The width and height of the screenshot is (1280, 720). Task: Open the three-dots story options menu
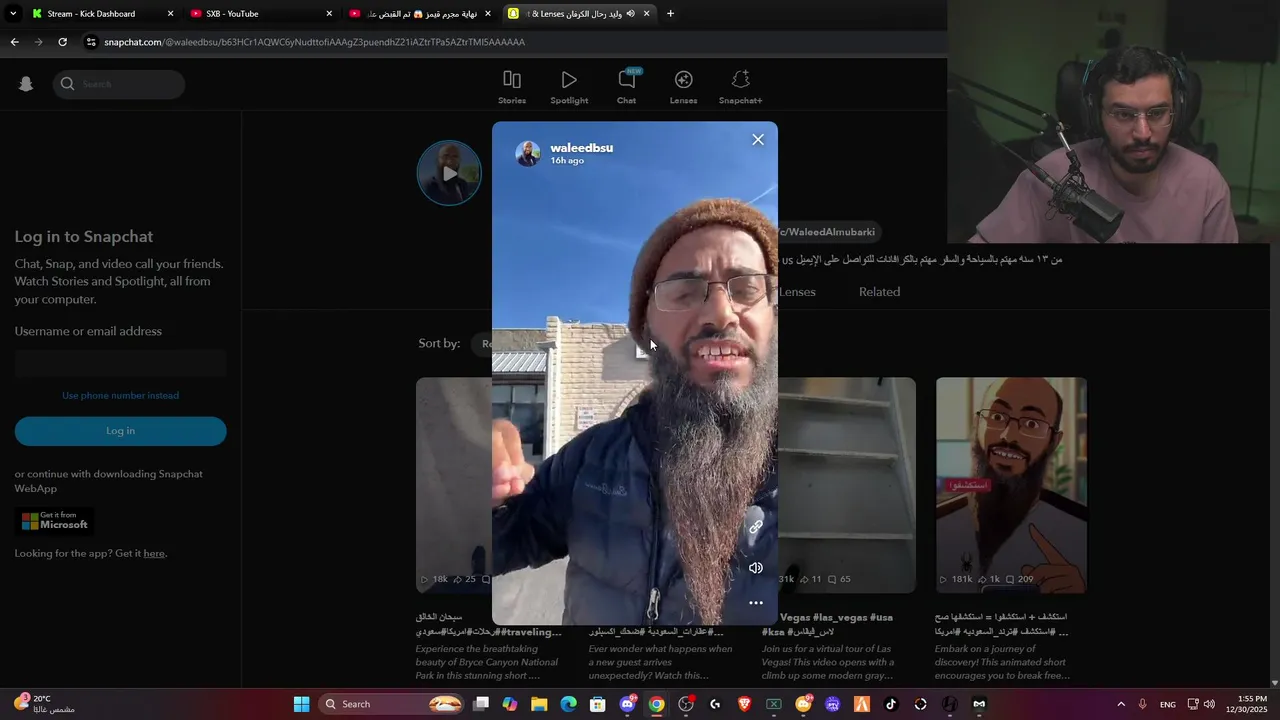coord(756,603)
